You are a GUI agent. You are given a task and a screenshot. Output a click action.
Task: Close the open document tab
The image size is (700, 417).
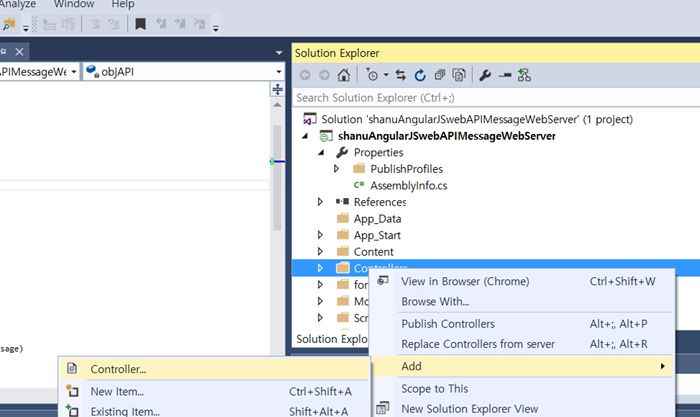tap(19, 52)
